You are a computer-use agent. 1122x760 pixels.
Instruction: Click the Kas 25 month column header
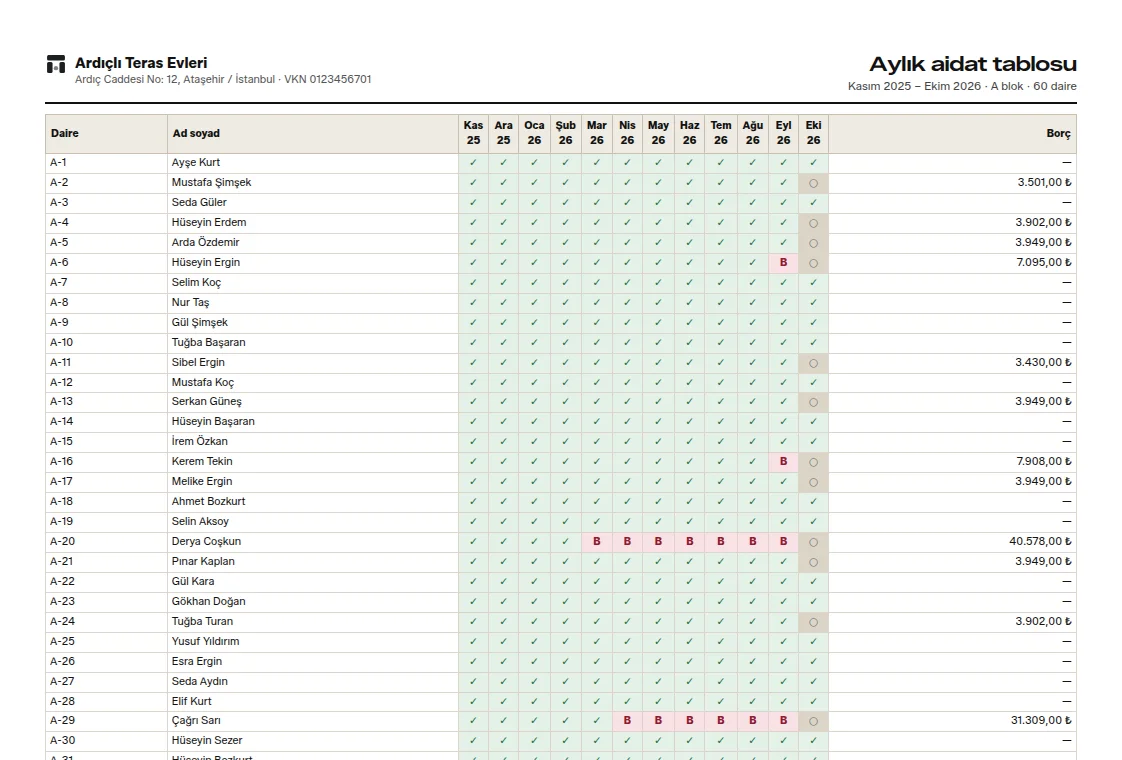473,133
